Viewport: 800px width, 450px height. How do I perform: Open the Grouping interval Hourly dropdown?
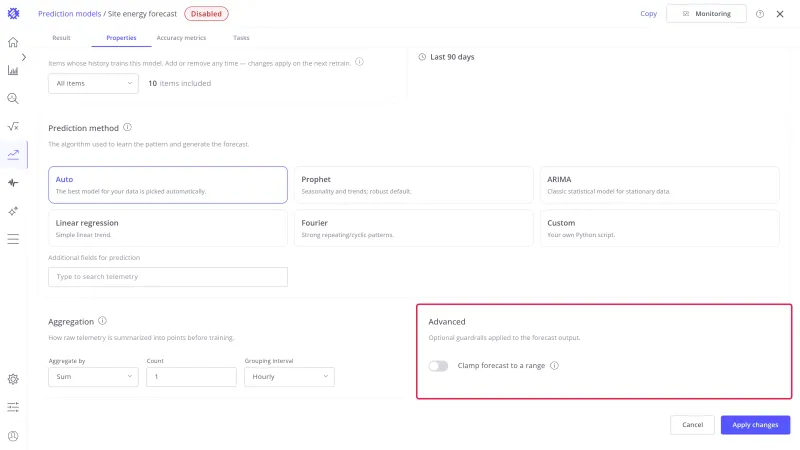(289, 377)
